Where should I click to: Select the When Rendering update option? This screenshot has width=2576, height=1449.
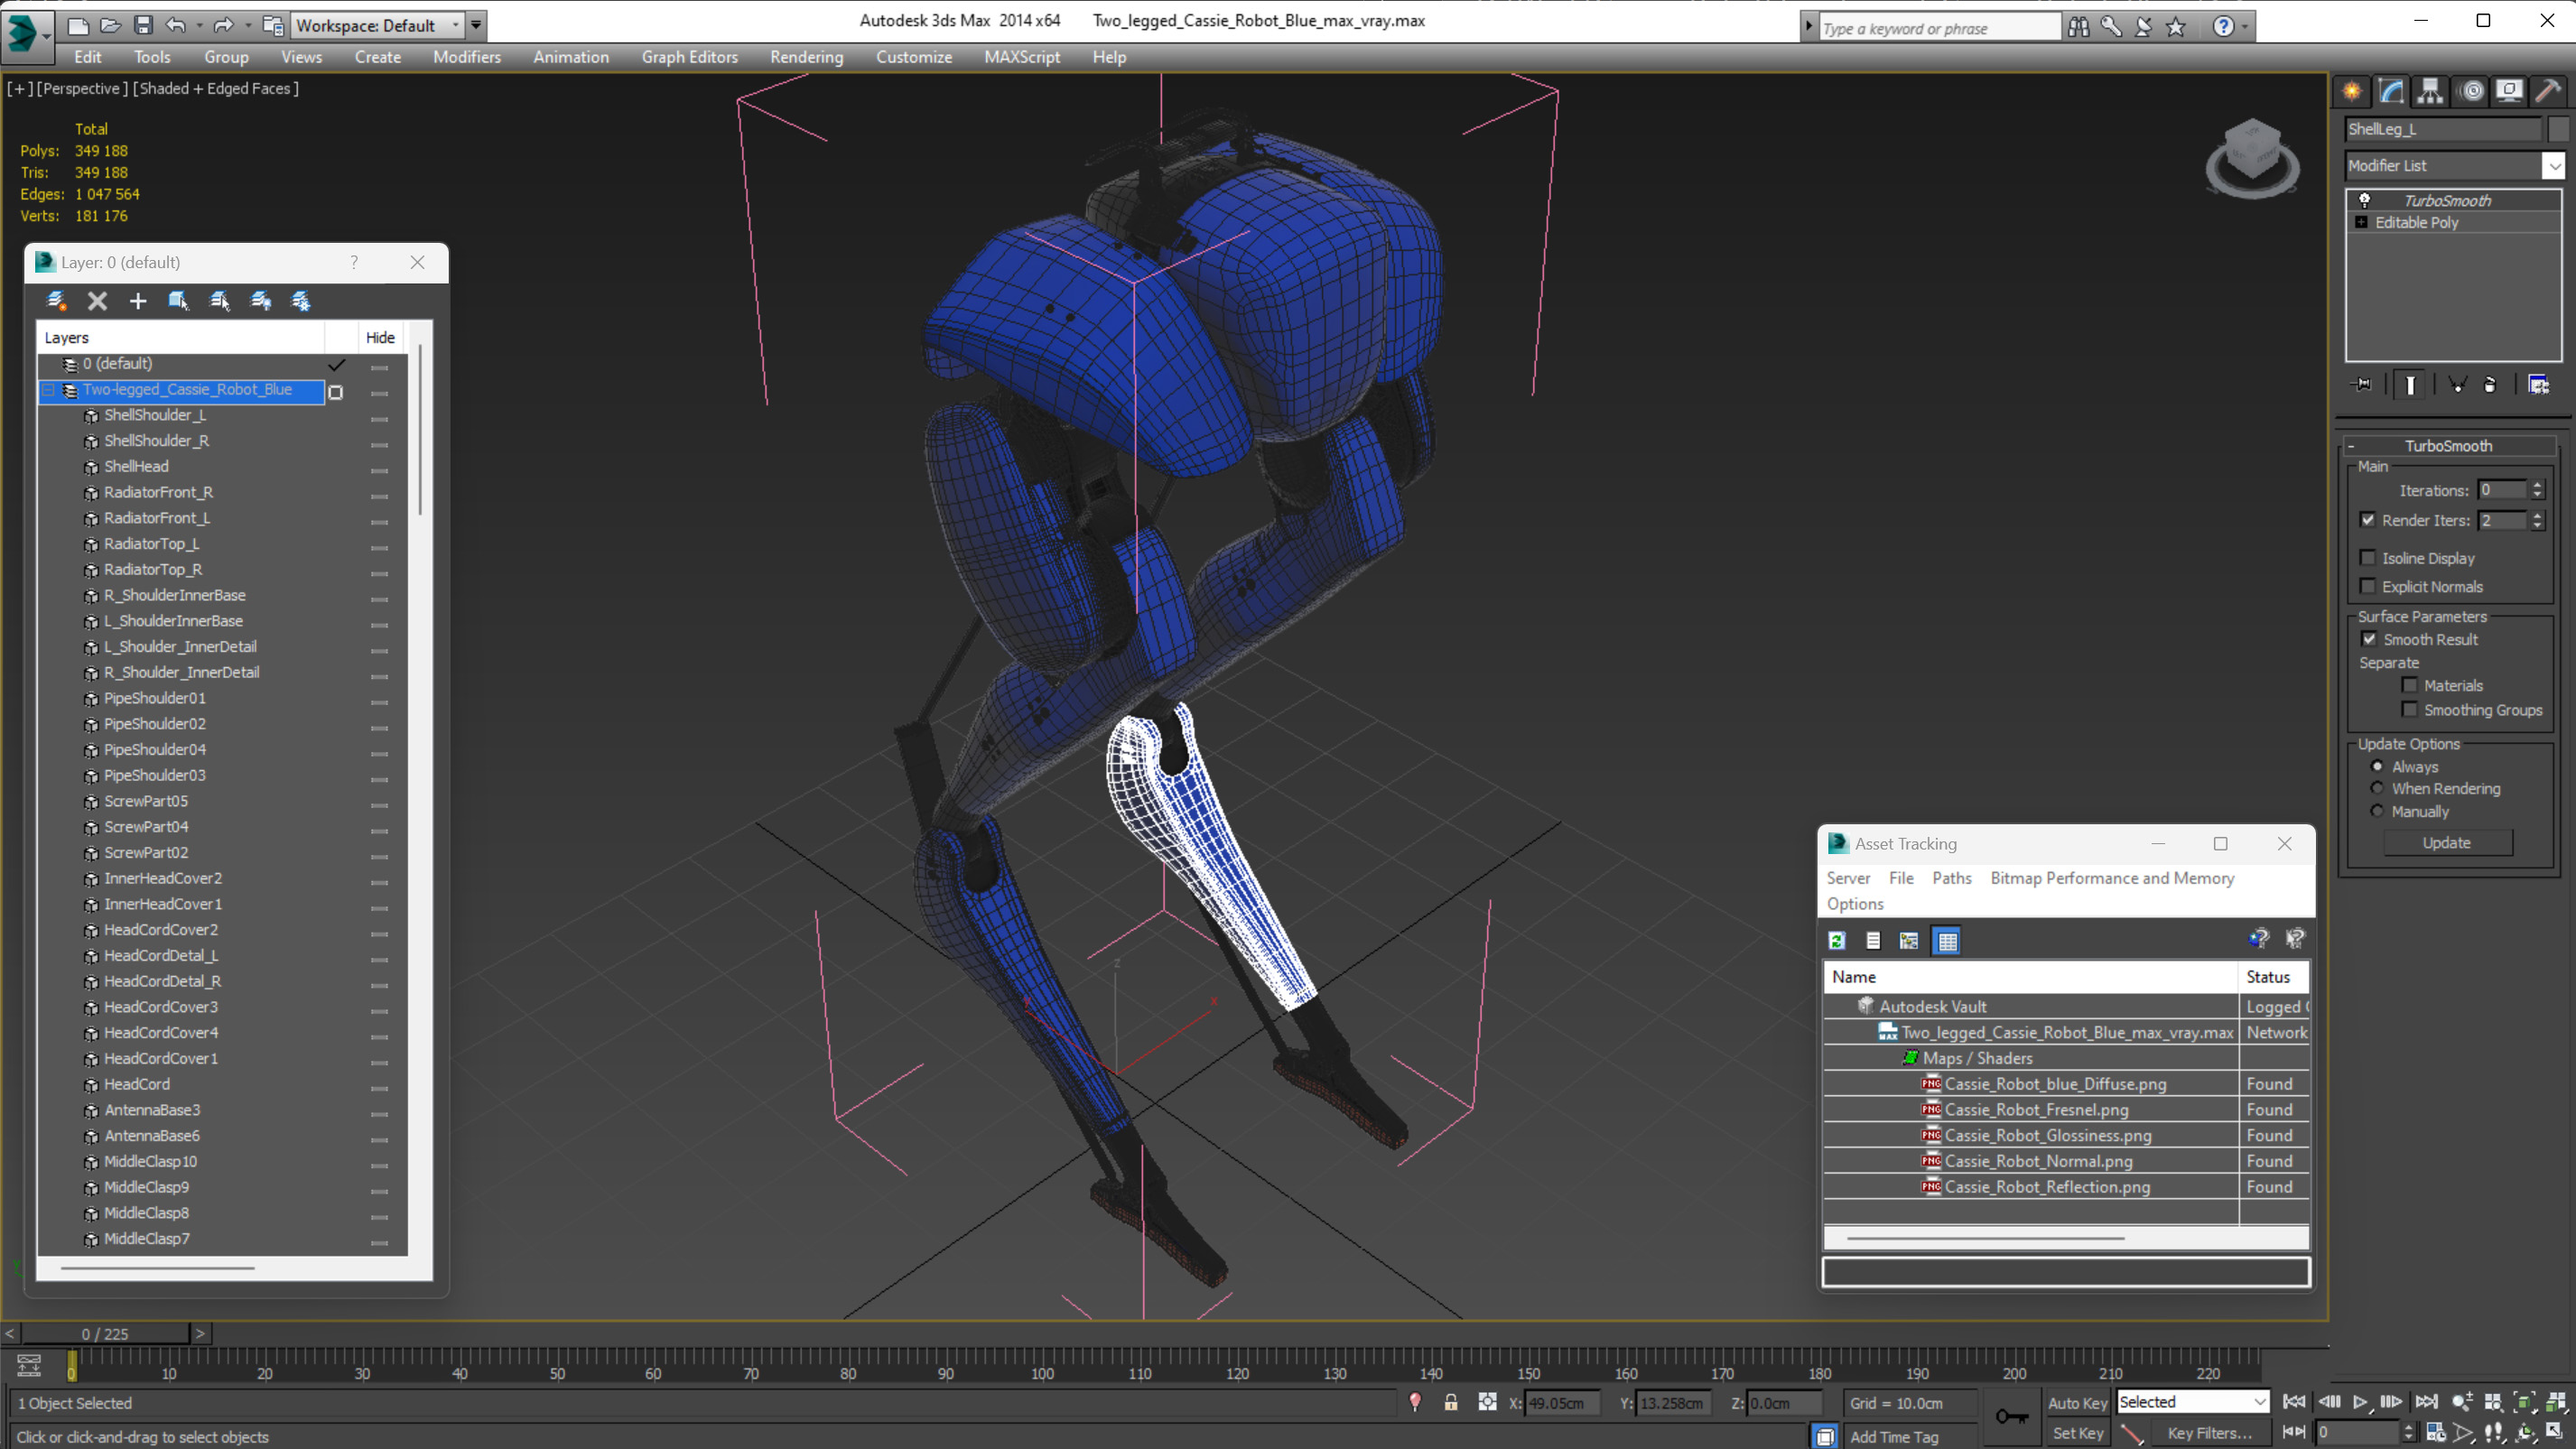pos(2377,789)
